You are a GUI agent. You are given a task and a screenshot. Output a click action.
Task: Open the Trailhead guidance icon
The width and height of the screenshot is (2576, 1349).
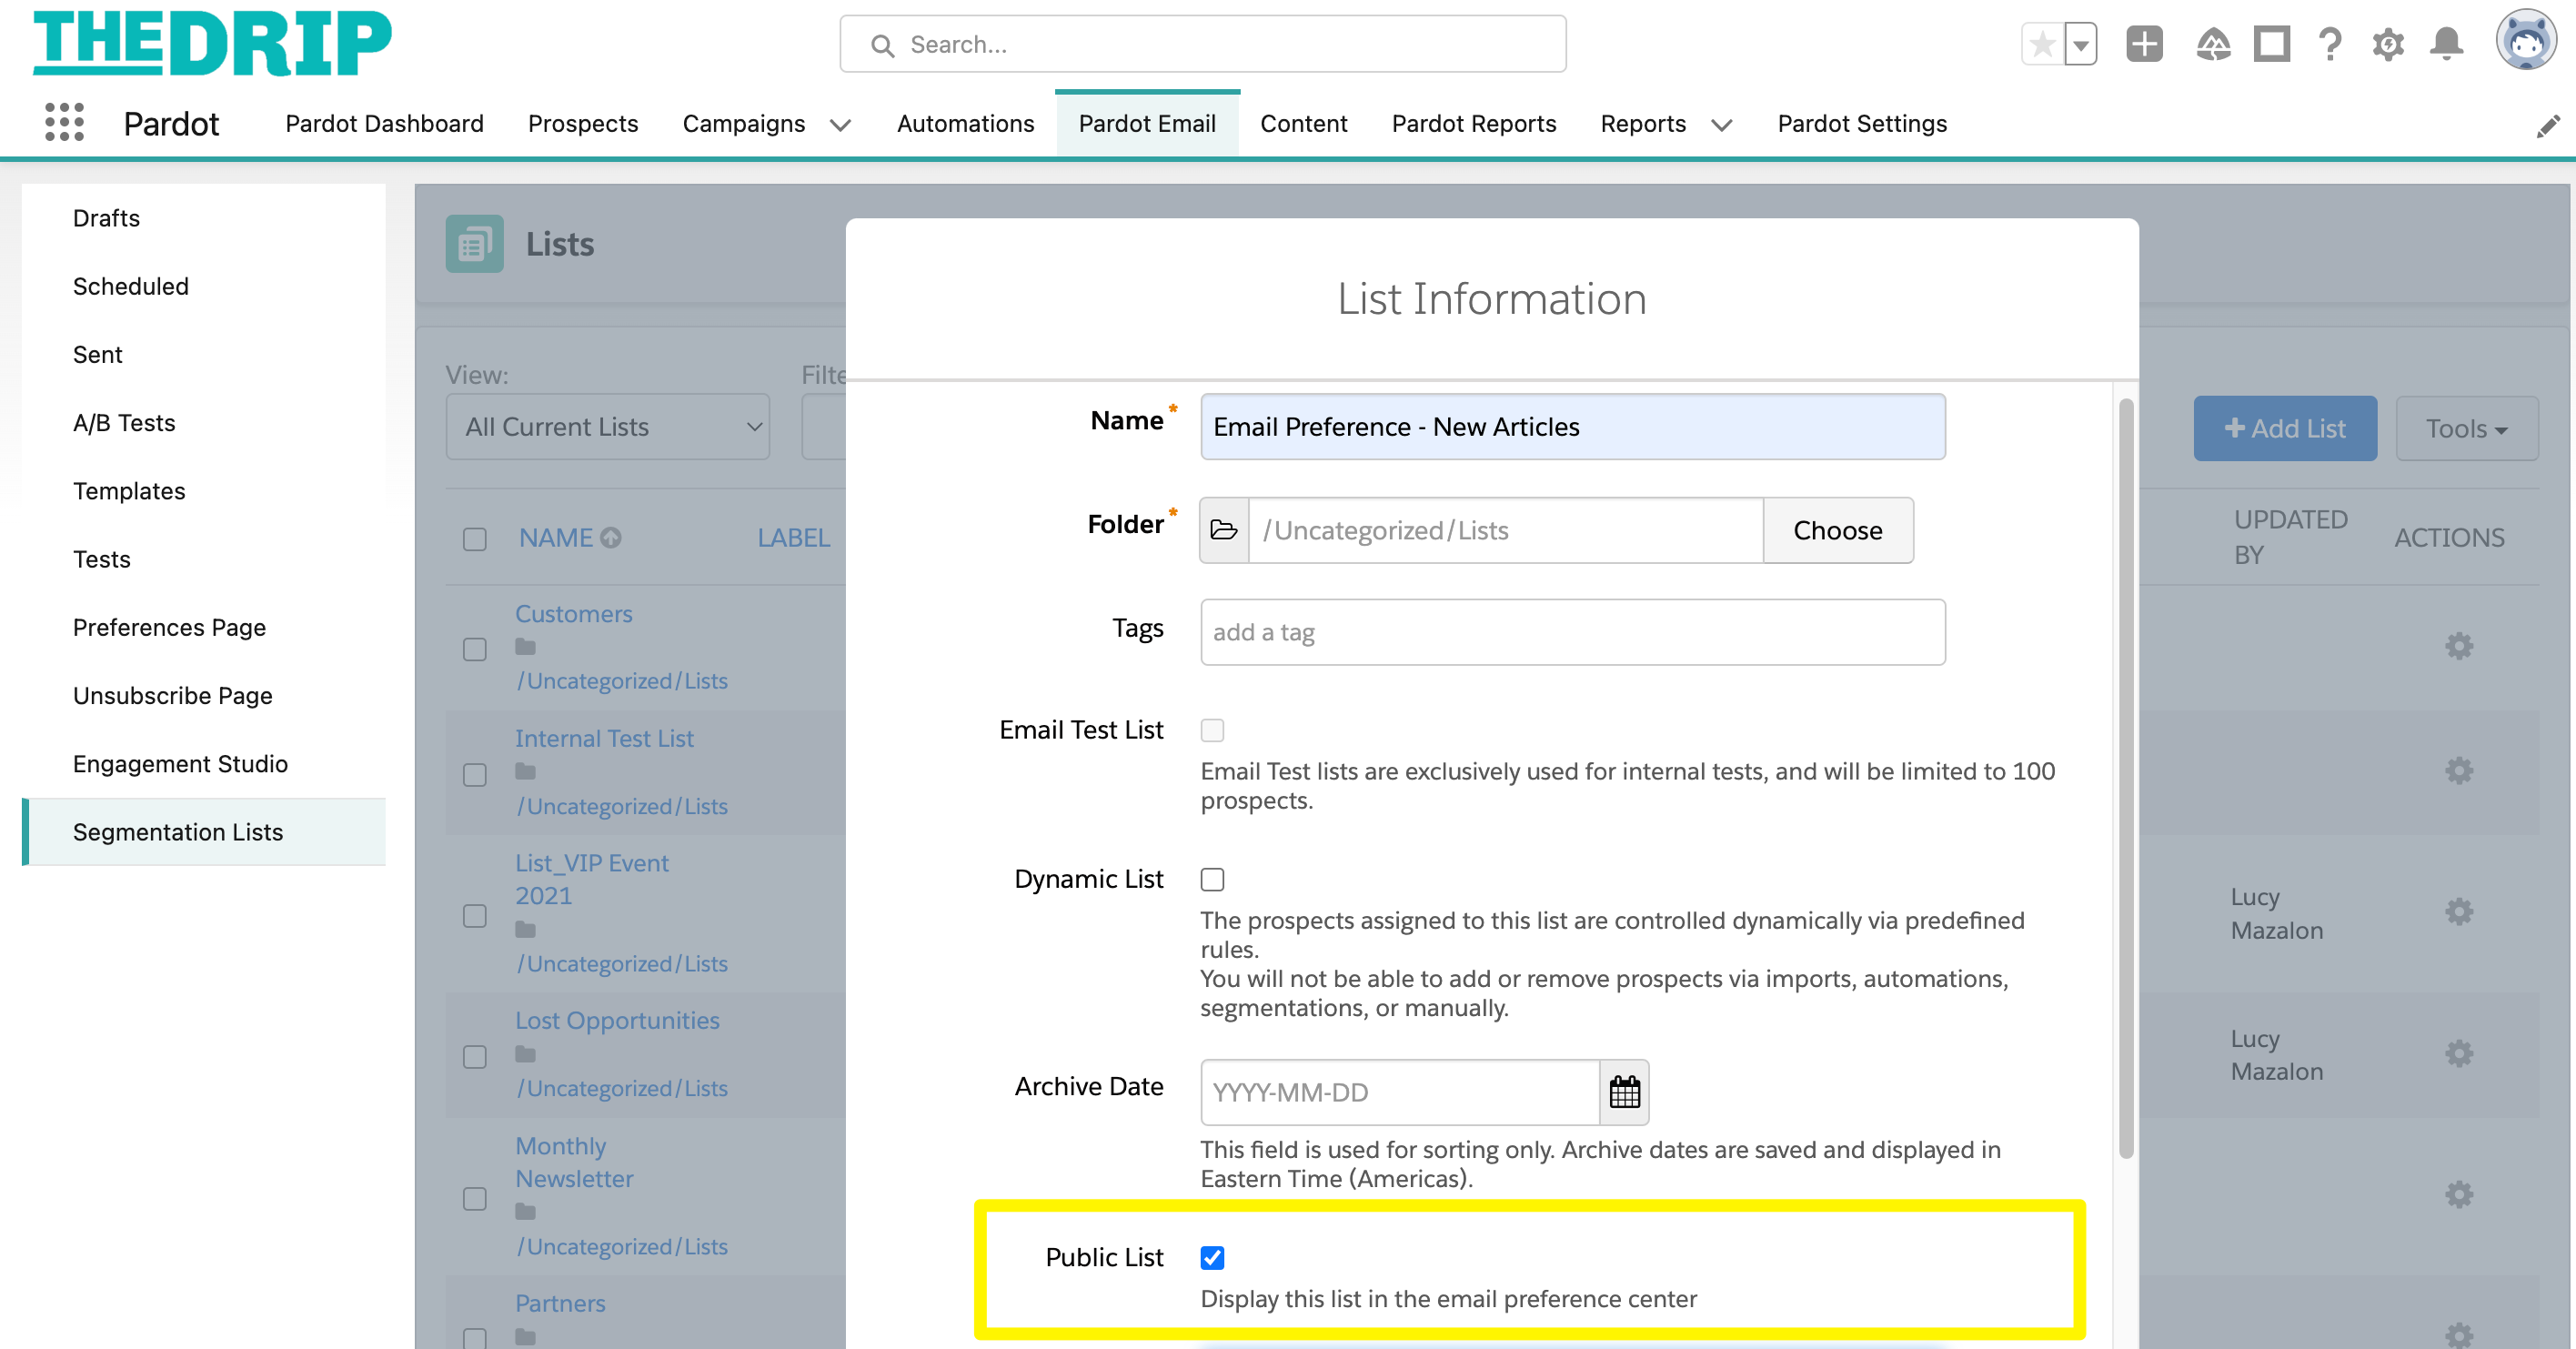click(x=2213, y=44)
